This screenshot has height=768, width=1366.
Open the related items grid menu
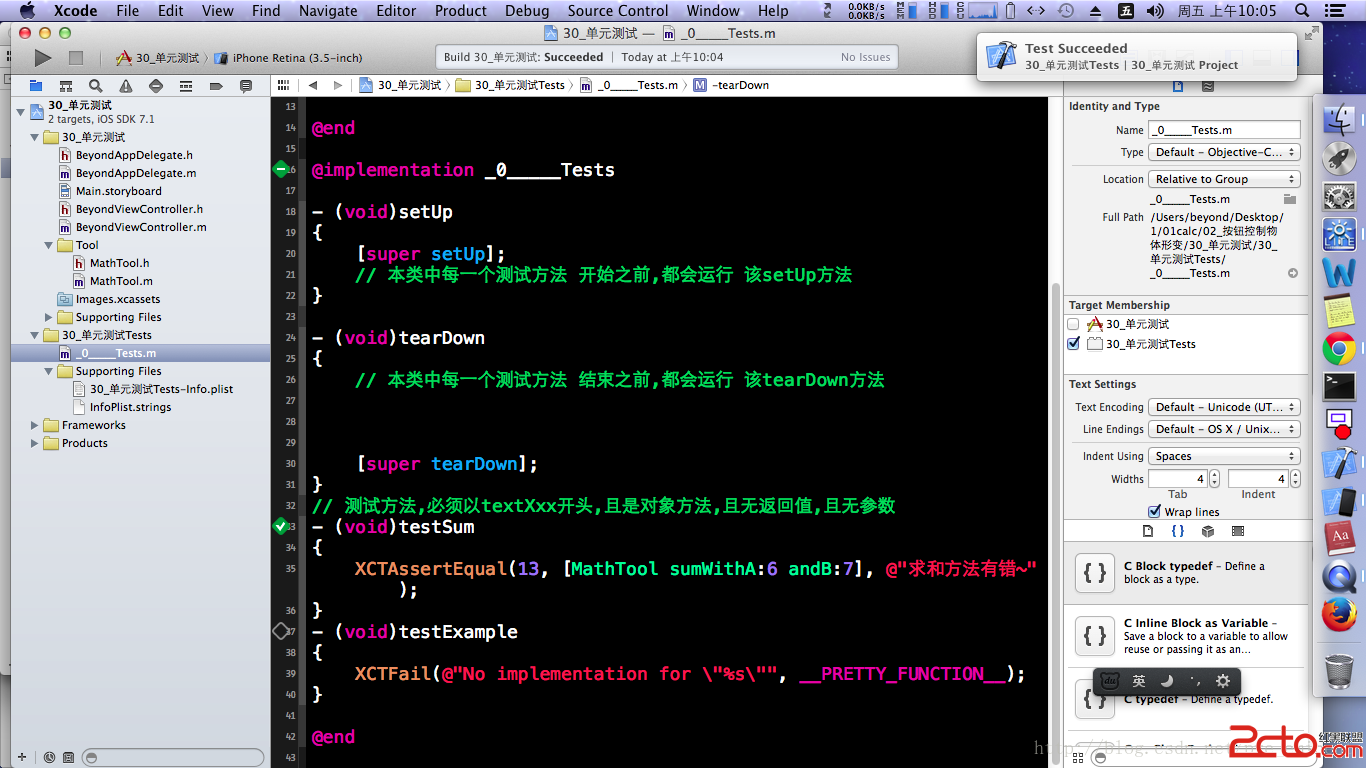(283, 85)
